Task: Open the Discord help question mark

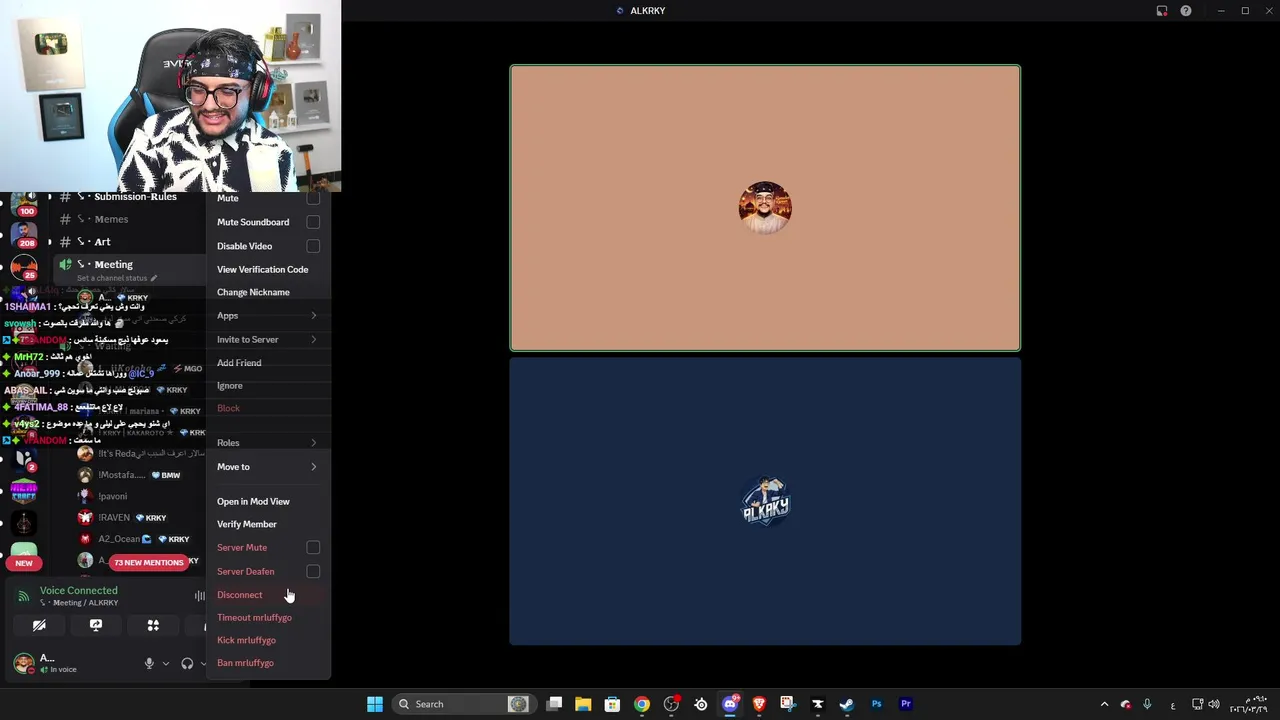Action: click(x=1186, y=11)
